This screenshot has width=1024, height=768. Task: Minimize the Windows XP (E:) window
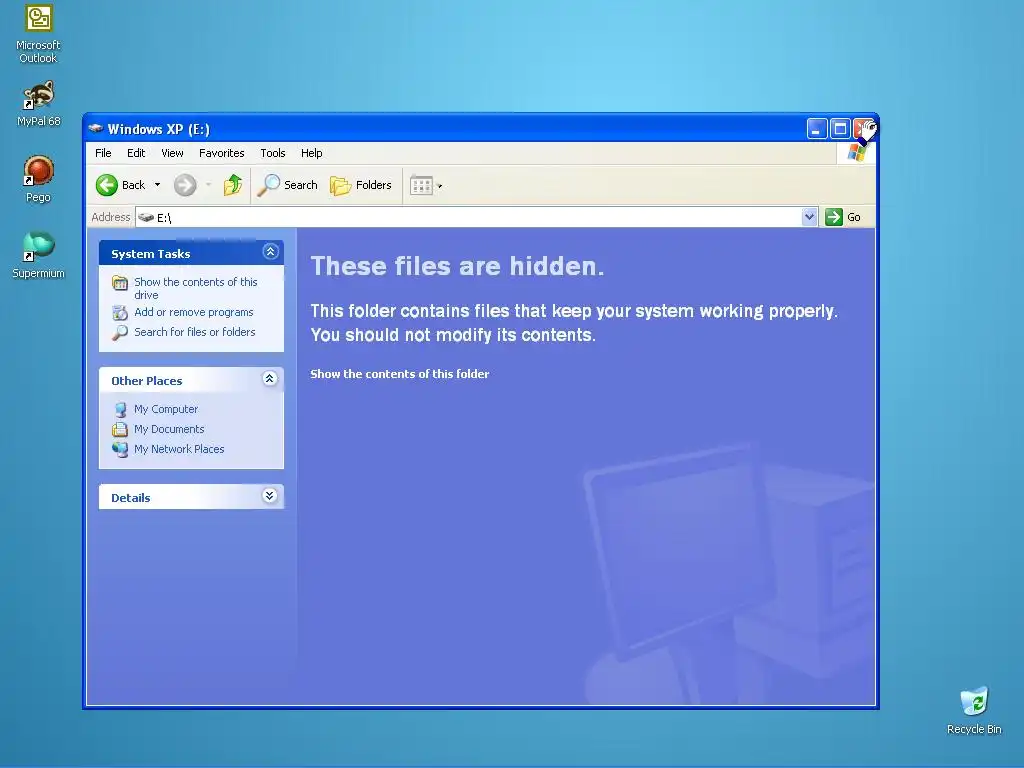[817, 129]
